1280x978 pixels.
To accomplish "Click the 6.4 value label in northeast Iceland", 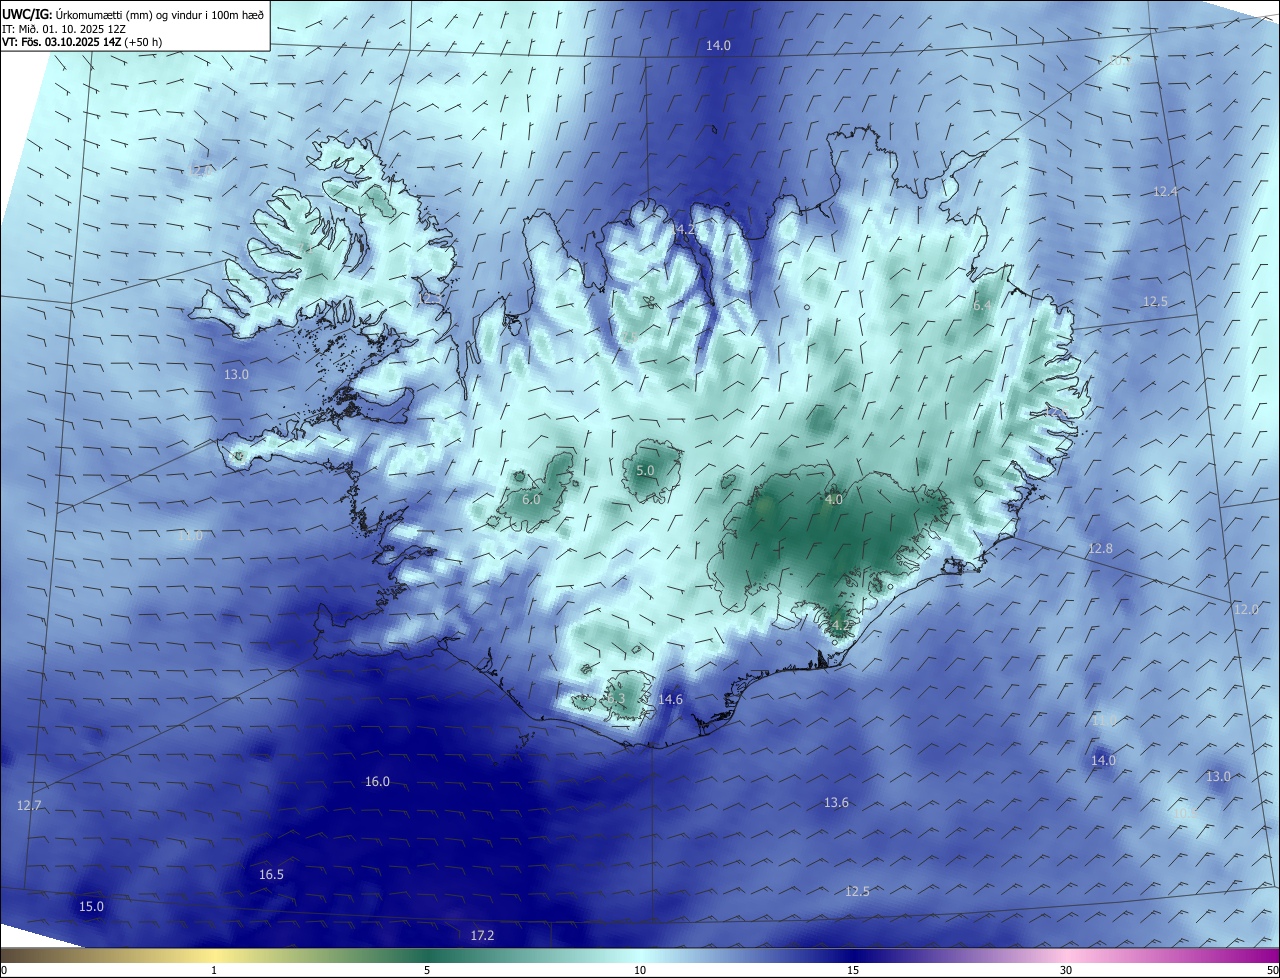I will pos(981,305).
